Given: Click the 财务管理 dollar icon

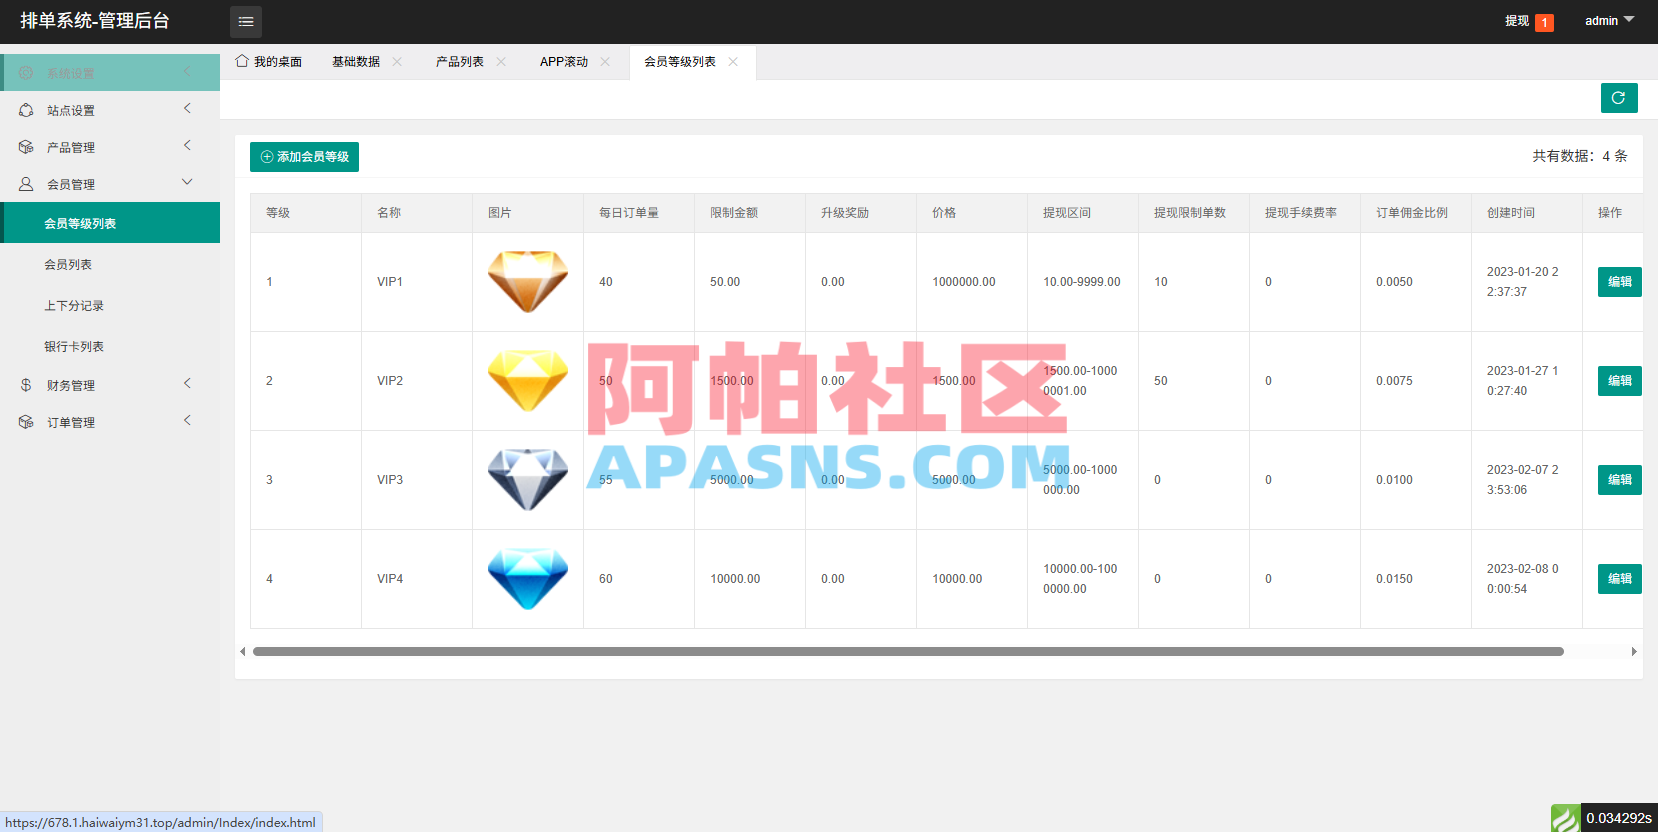Looking at the screenshot, I should click(26, 385).
